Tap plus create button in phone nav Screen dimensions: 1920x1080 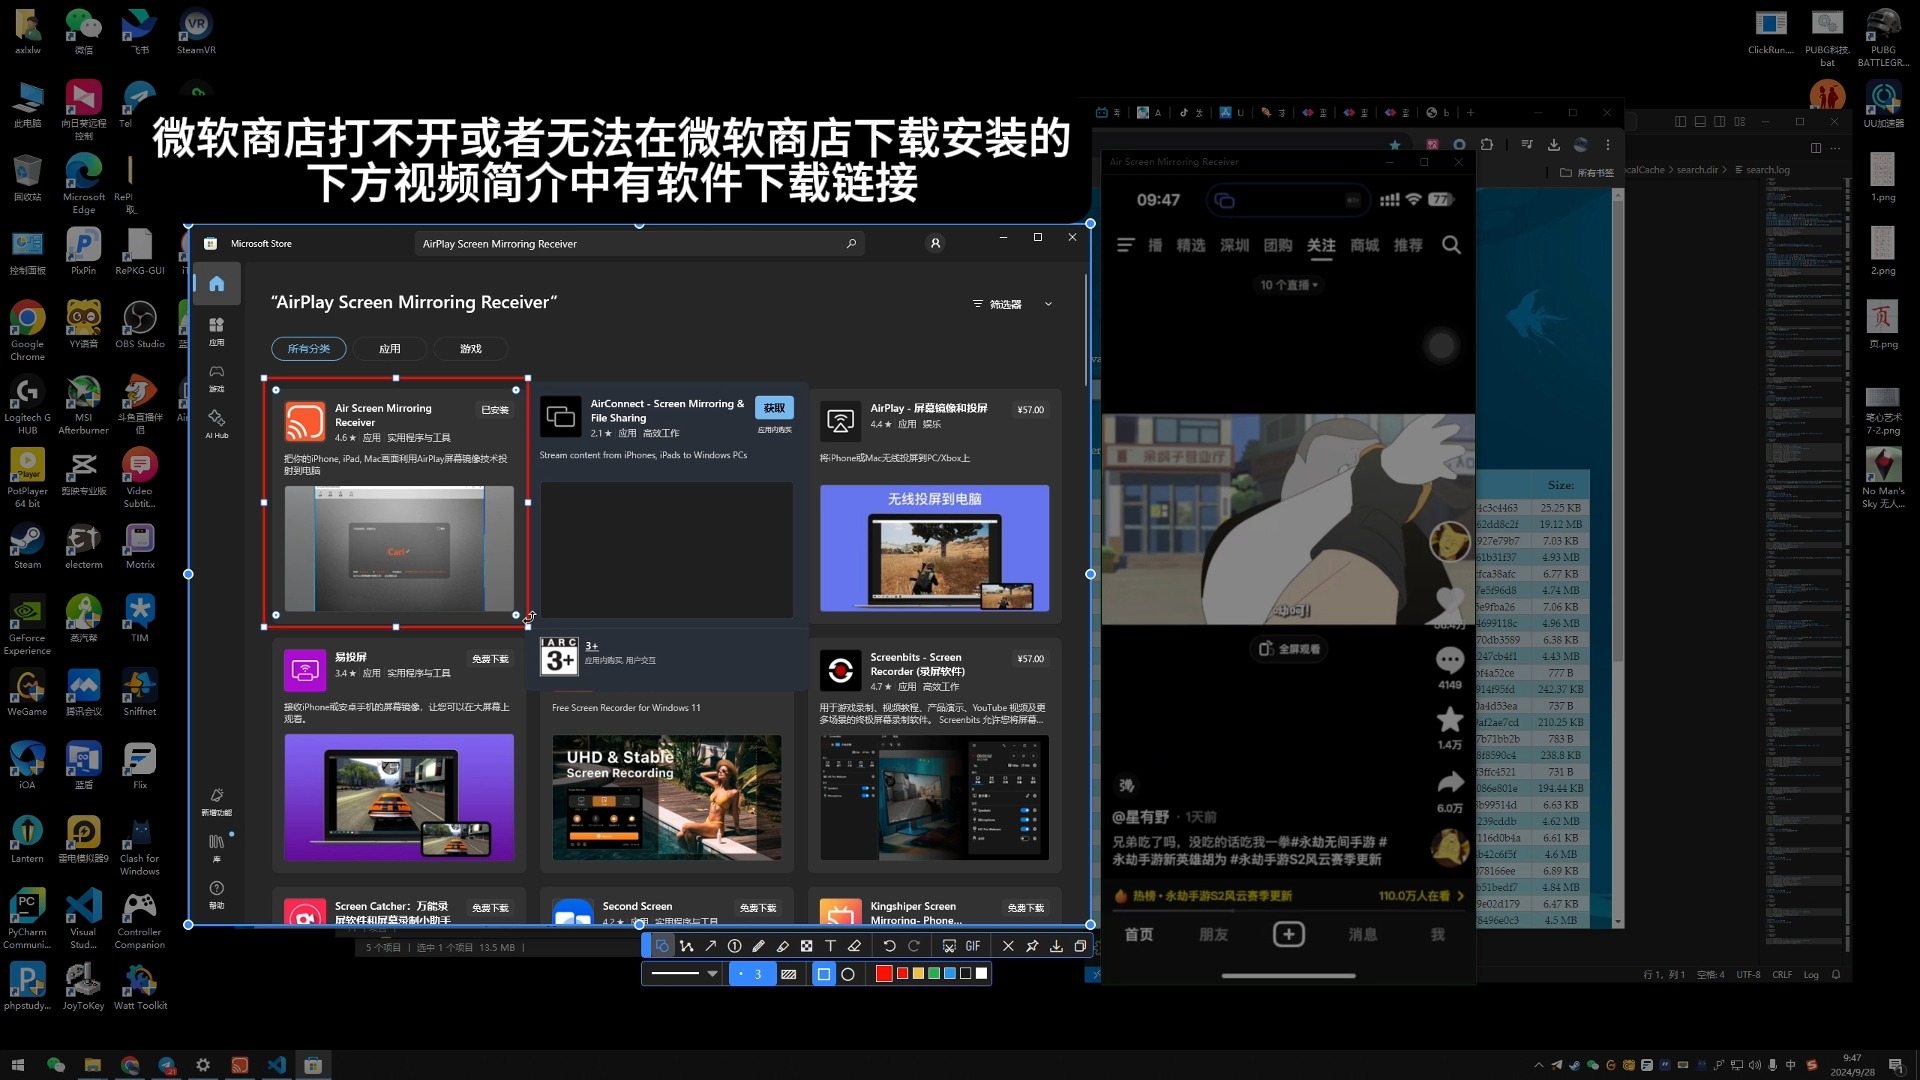coord(1288,934)
